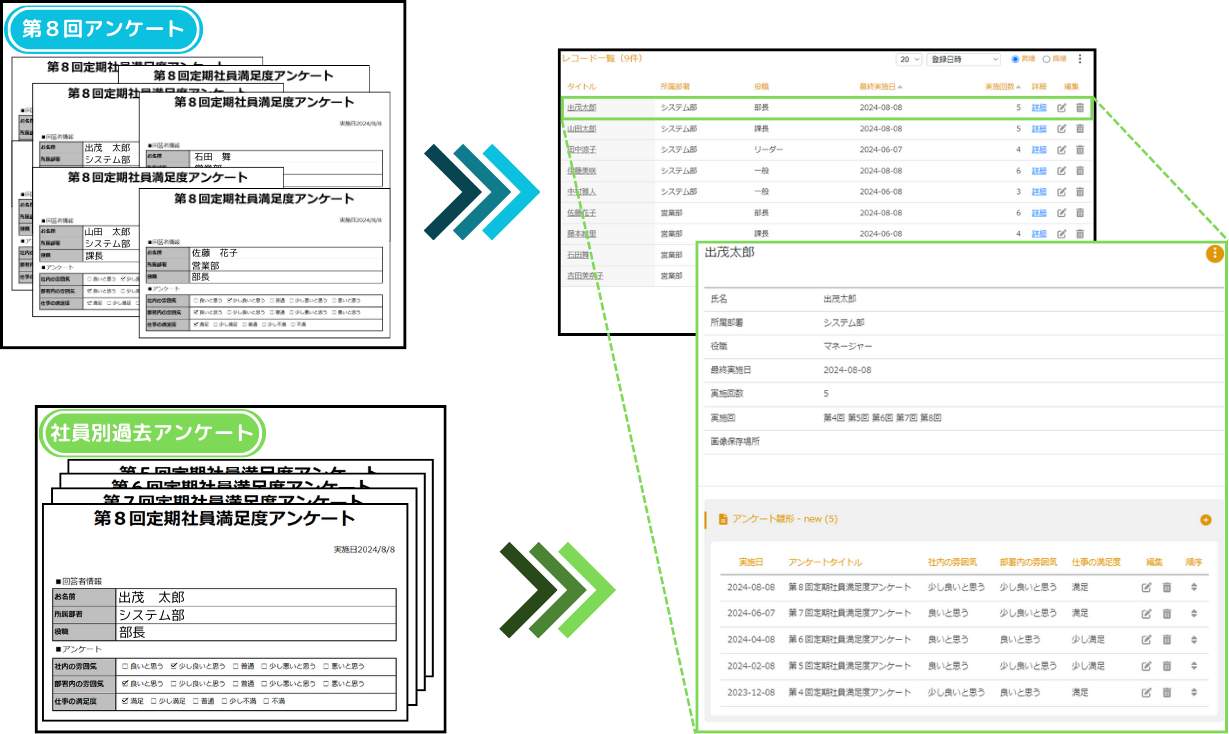Click the orange alert icon on 出茂太郎 detail panel
Image resolution: width=1229 pixels, height=734 pixels.
pos(1216,254)
